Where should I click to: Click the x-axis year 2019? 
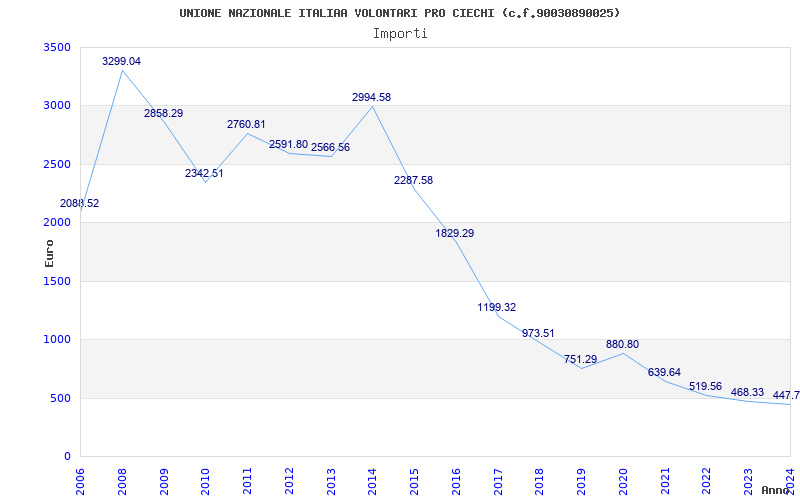(x=581, y=483)
